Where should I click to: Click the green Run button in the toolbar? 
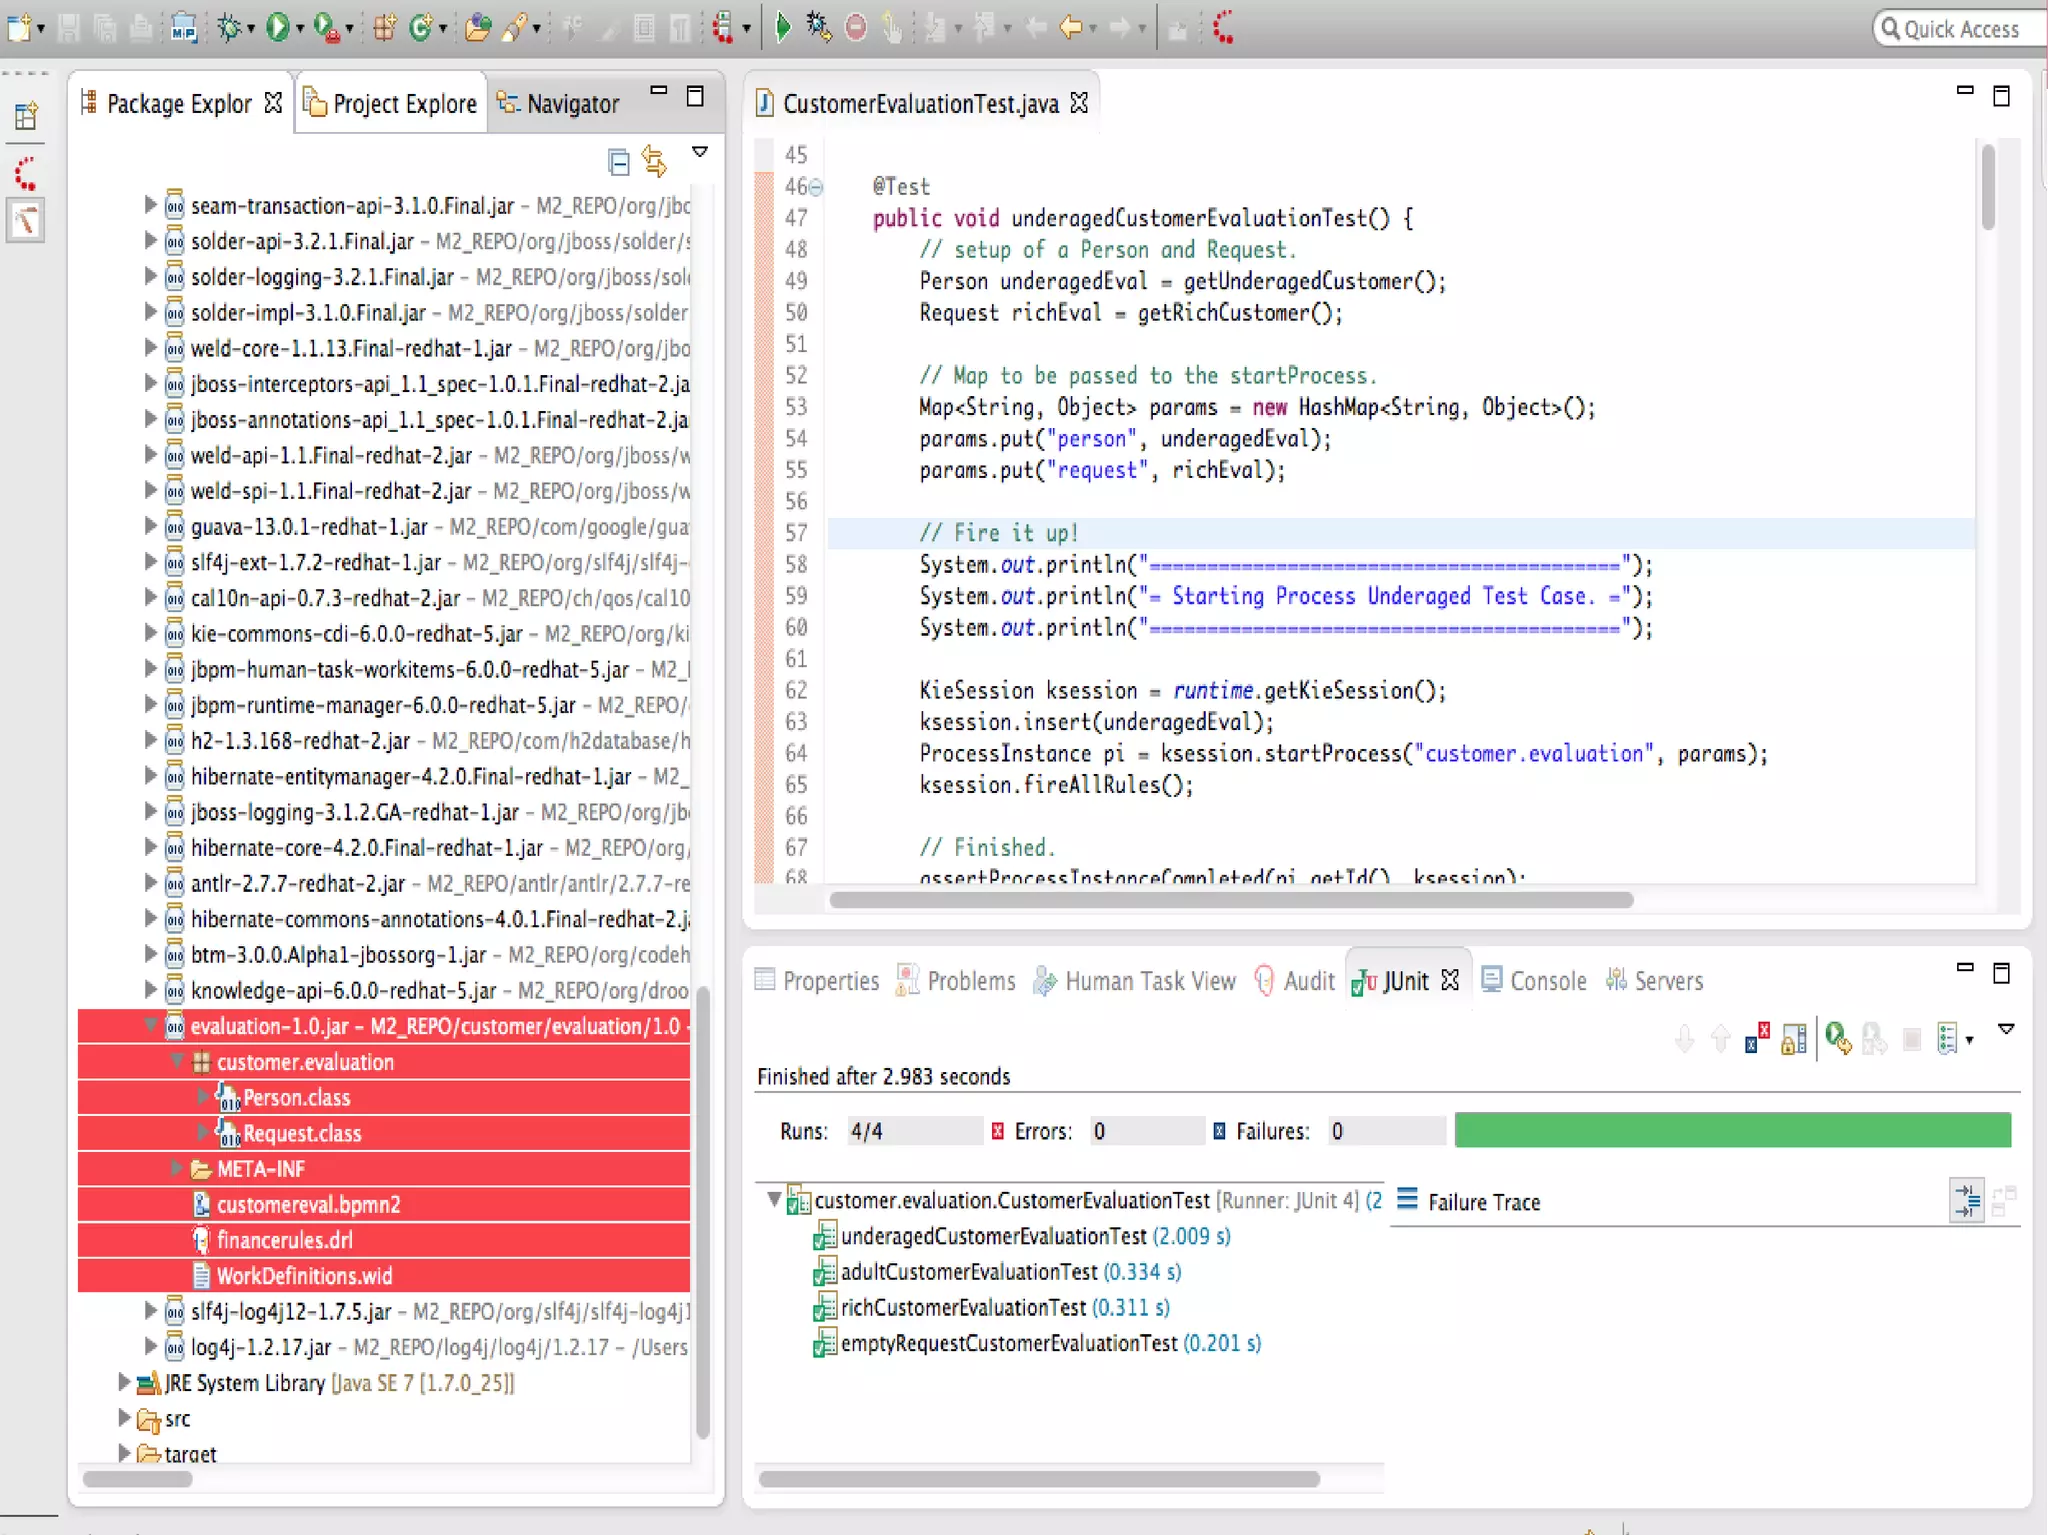(x=276, y=28)
